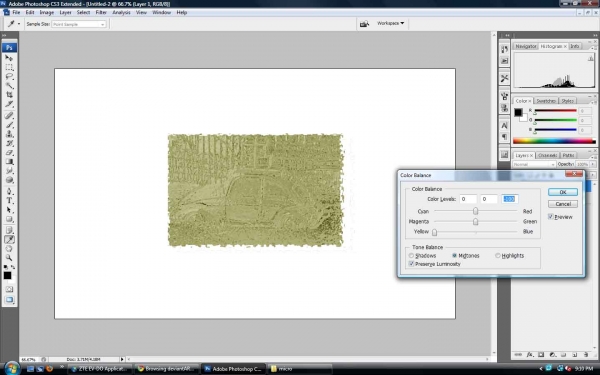Select the Healing Brush tool
Viewport: 600px width, 375px height.
(x=9, y=116)
